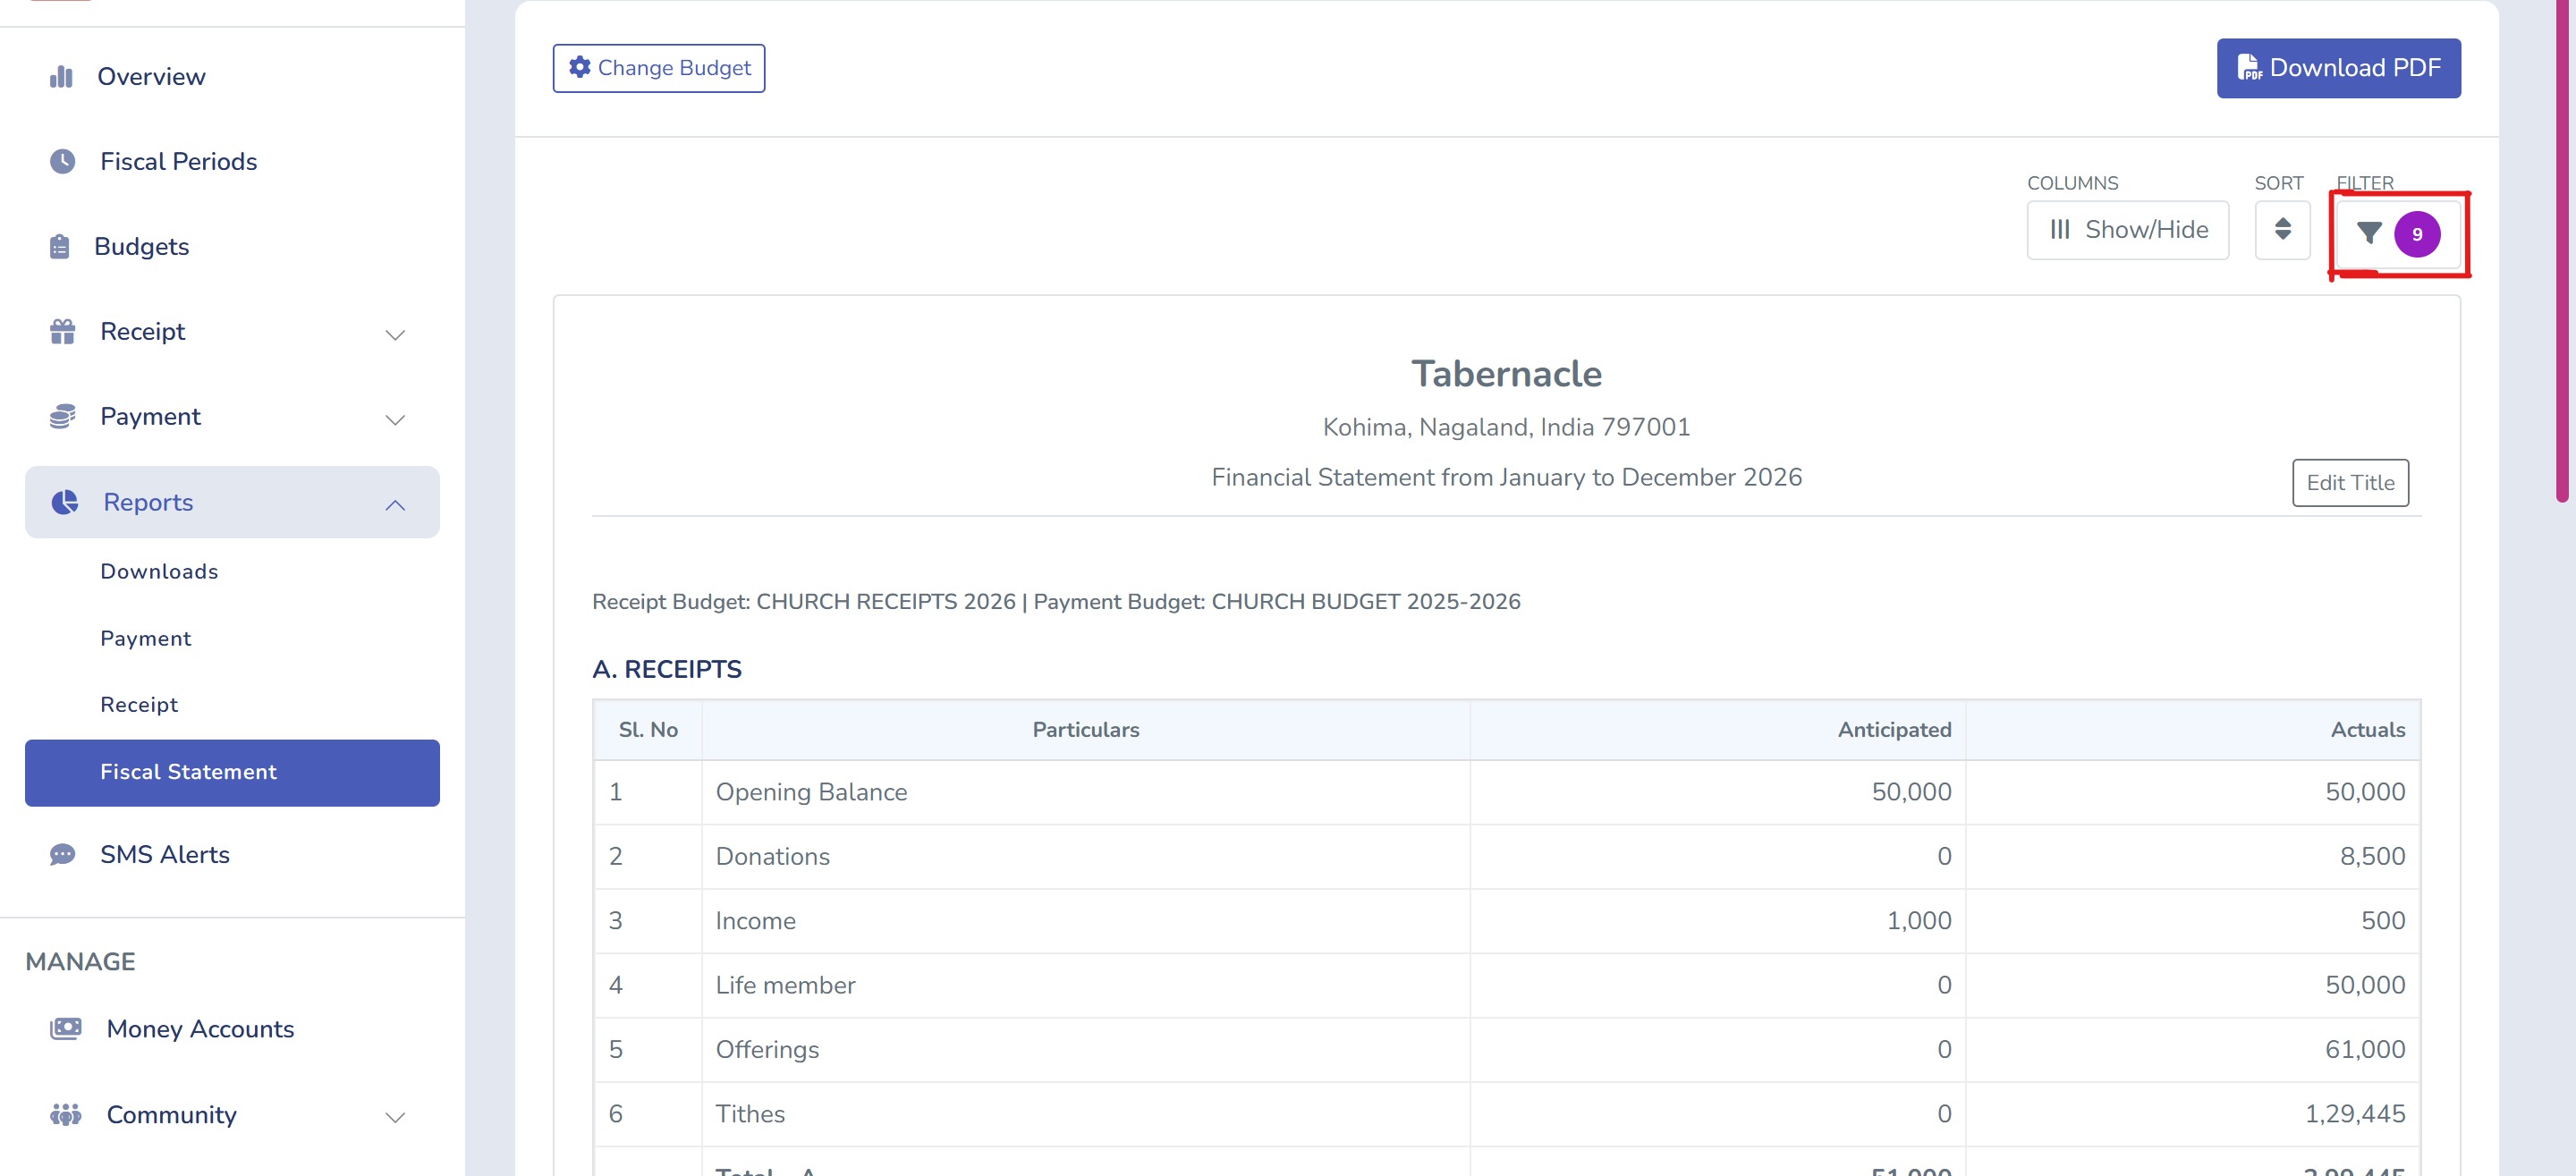Click the Offerings actuals value 61,000

[x=2365, y=1050]
